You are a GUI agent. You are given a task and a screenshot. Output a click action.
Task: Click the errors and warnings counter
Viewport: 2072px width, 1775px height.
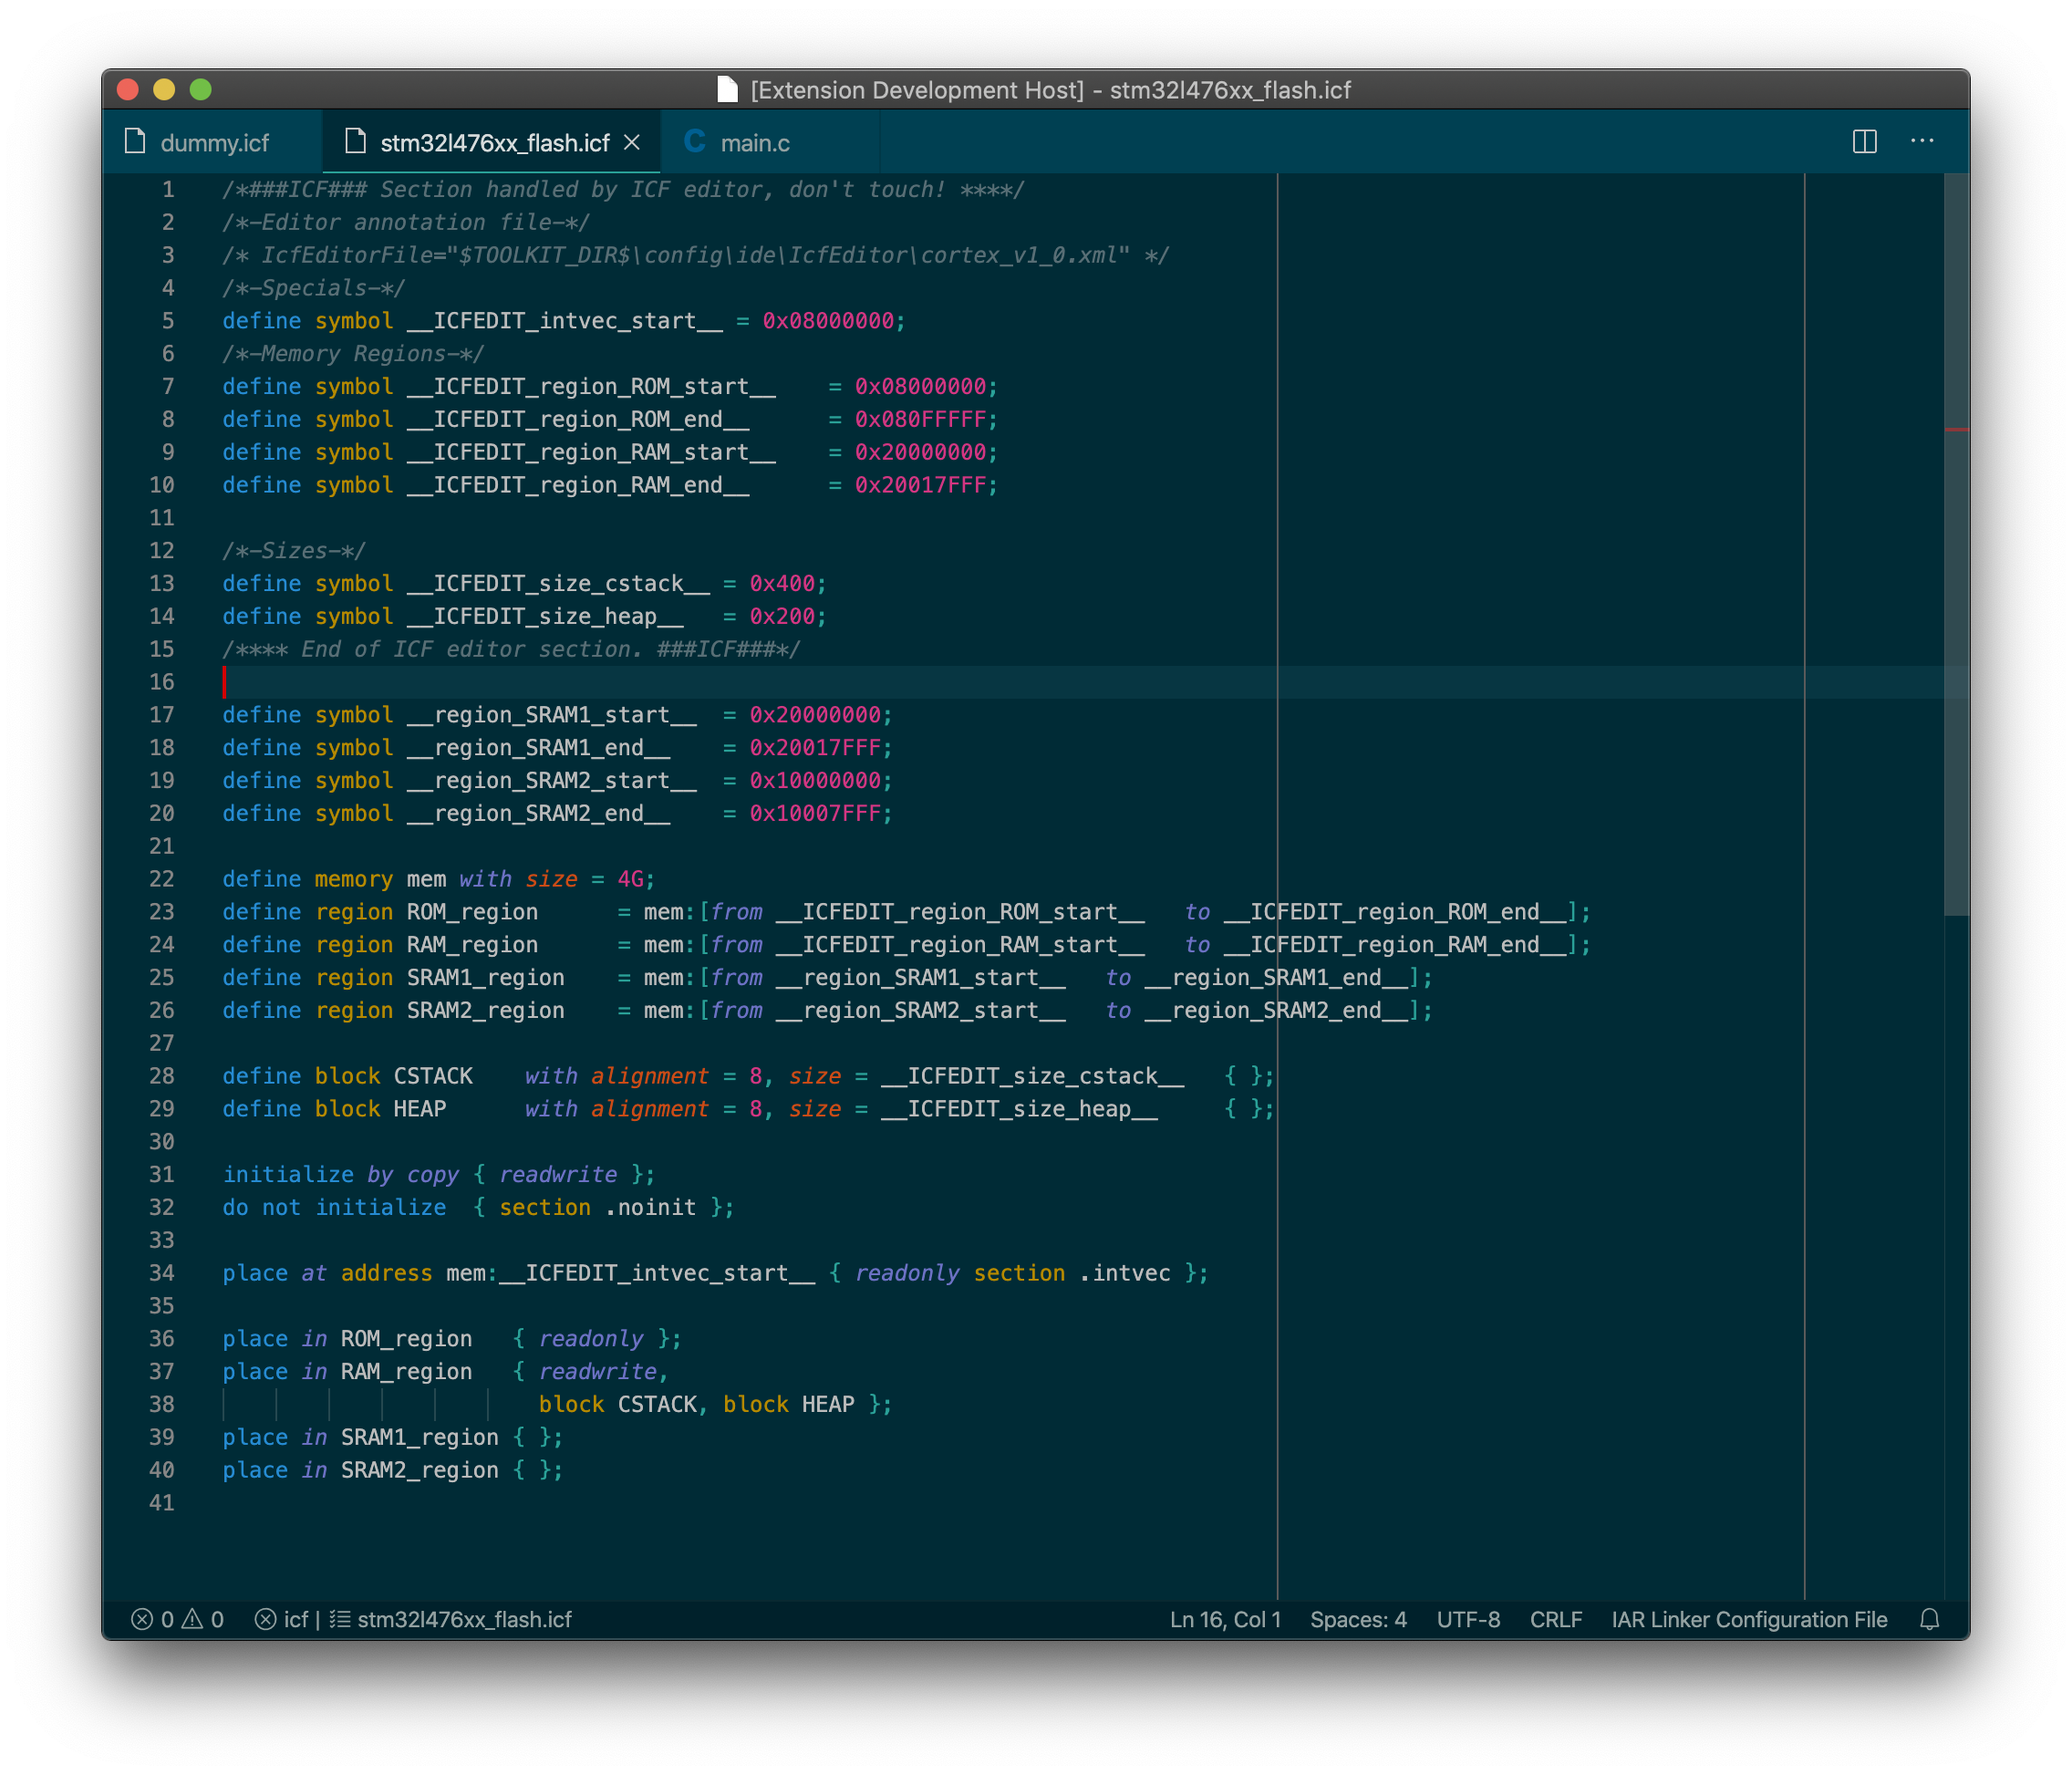[x=178, y=1620]
